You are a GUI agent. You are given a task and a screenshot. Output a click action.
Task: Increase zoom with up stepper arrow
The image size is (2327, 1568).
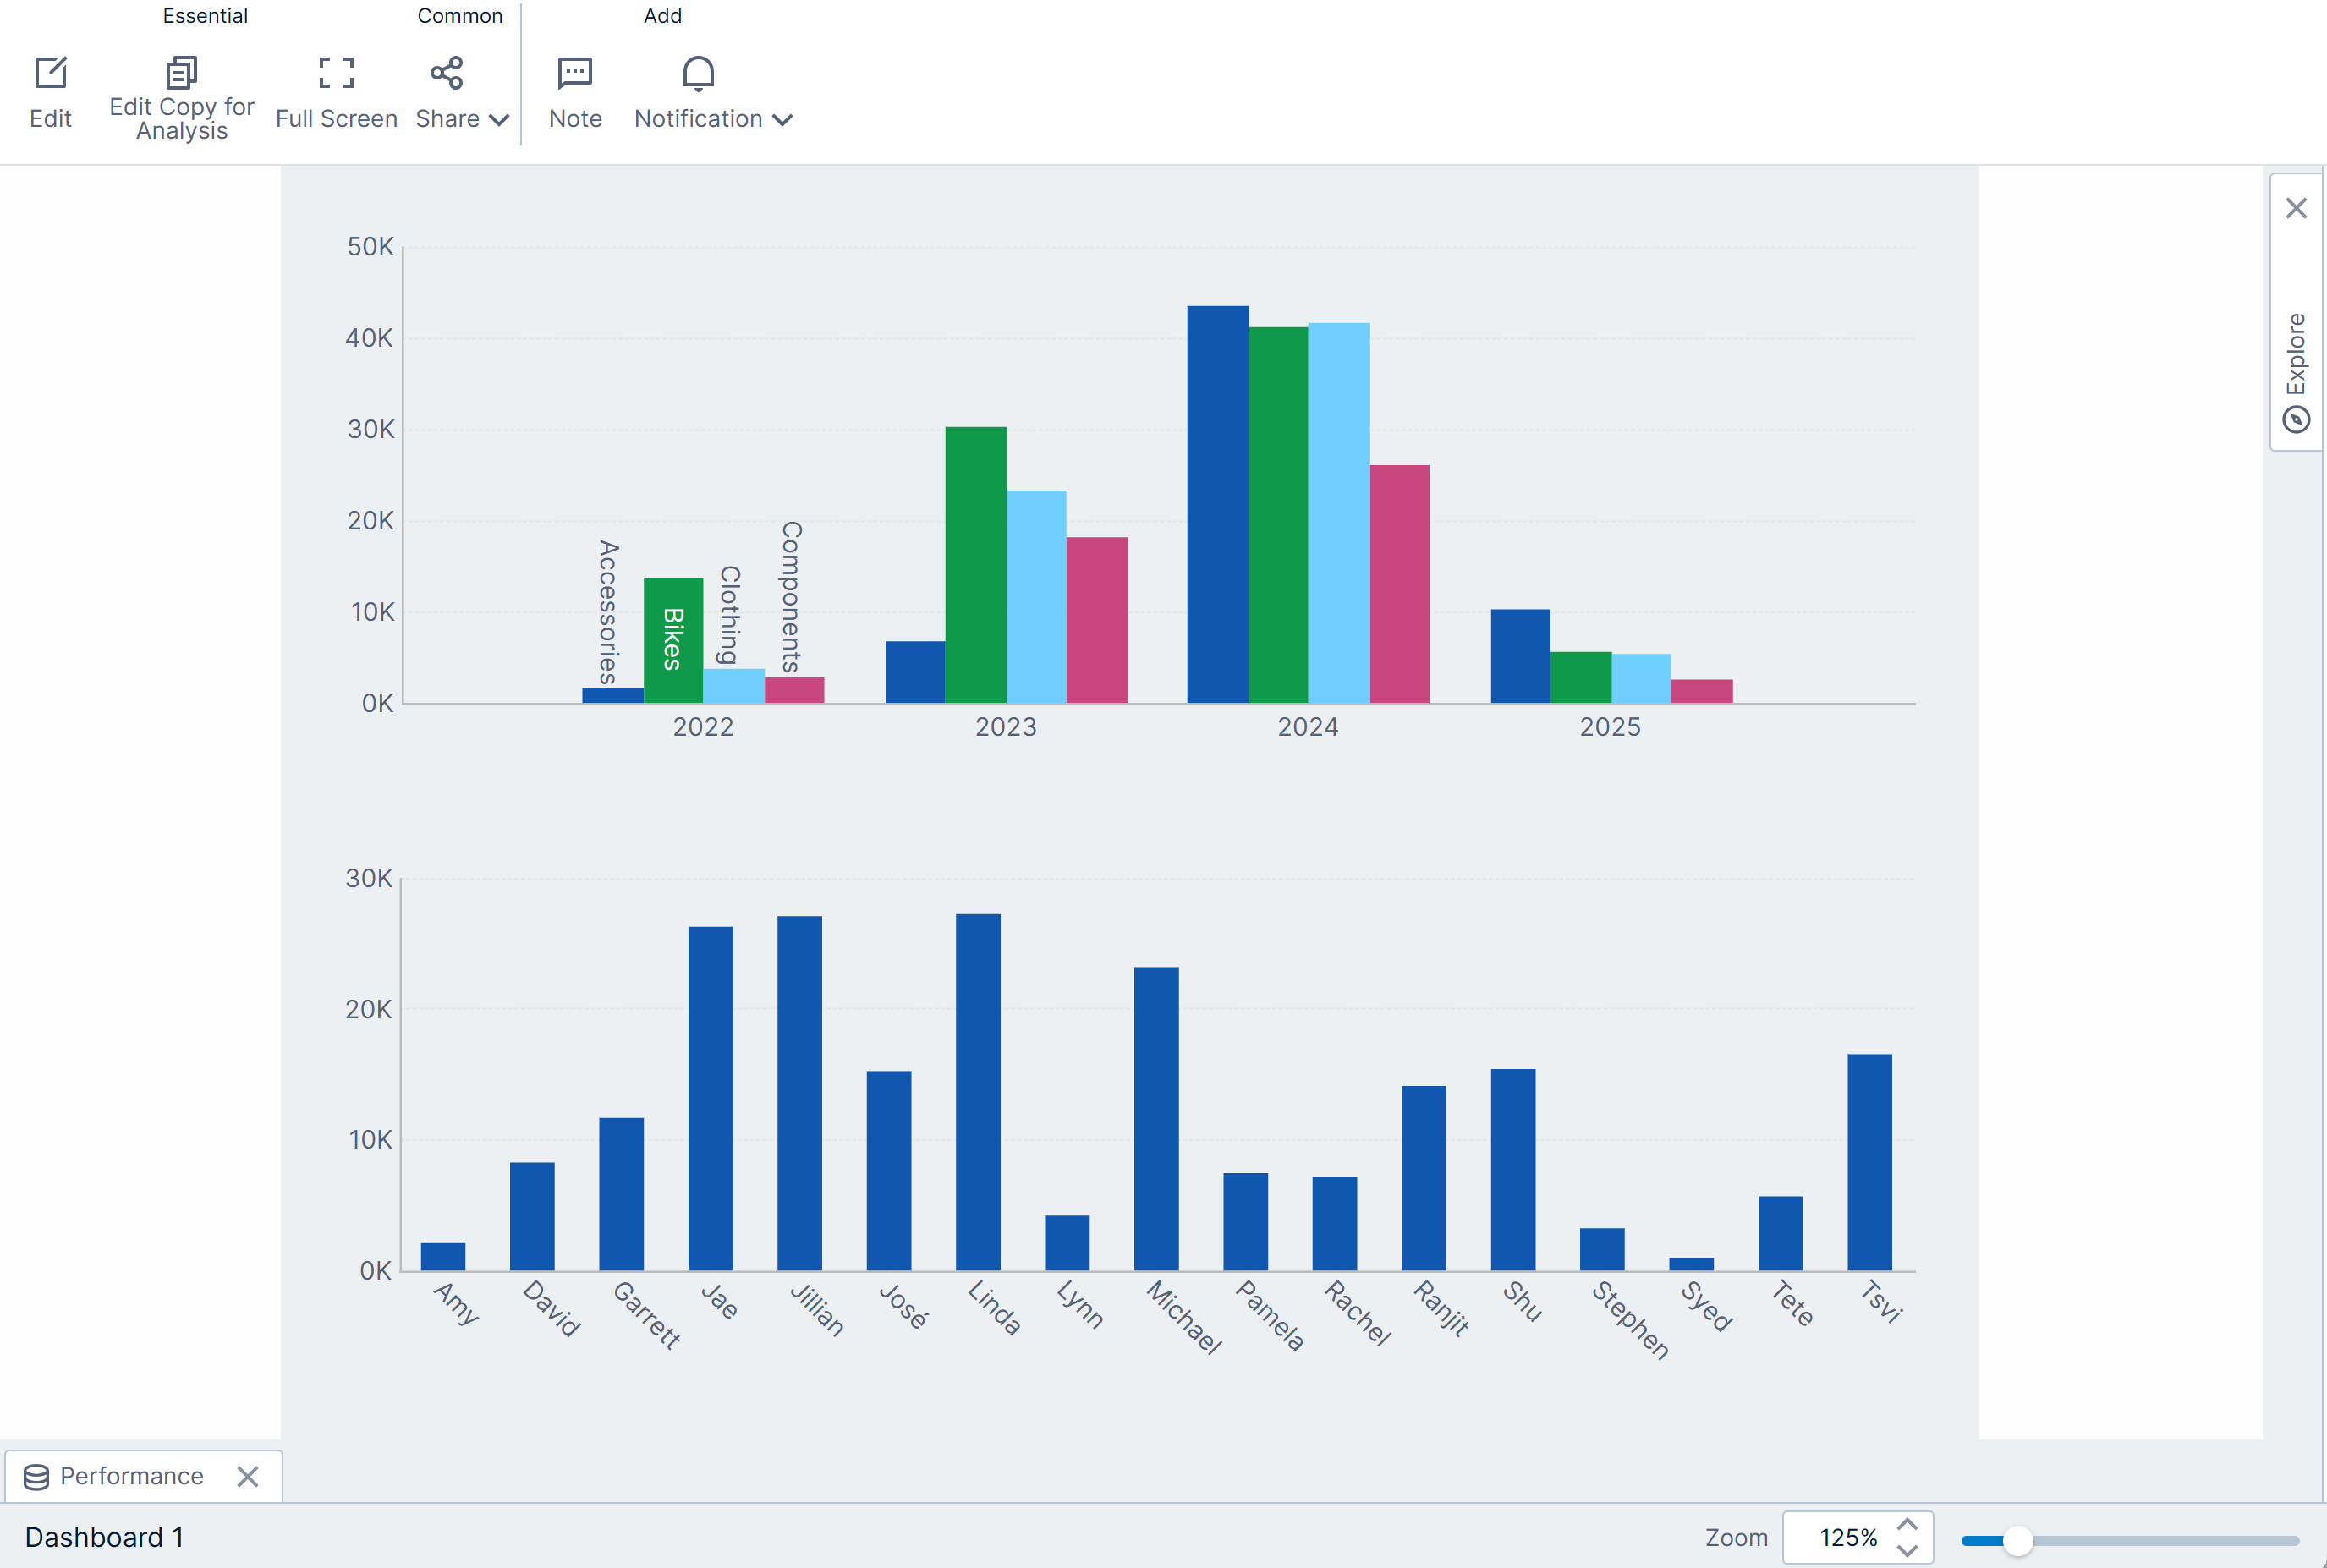(x=1907, y=1526)
